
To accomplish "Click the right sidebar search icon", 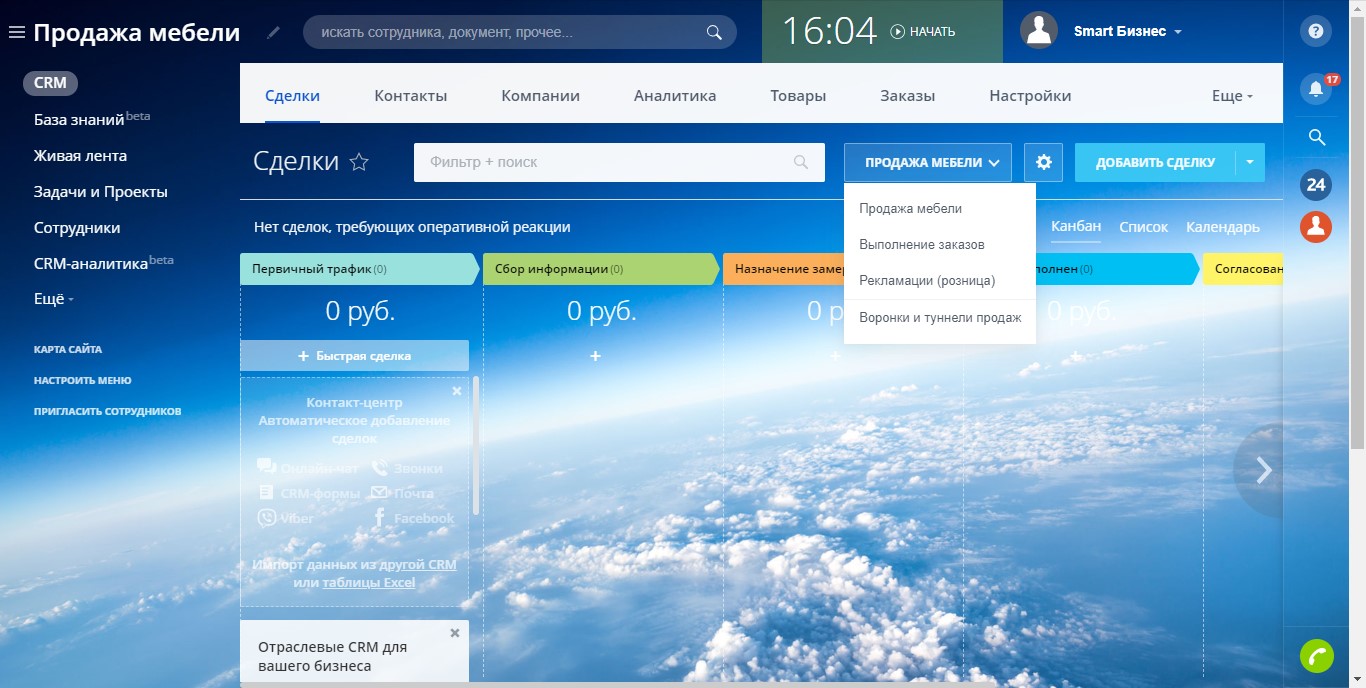I will [x=1316, y=137].
